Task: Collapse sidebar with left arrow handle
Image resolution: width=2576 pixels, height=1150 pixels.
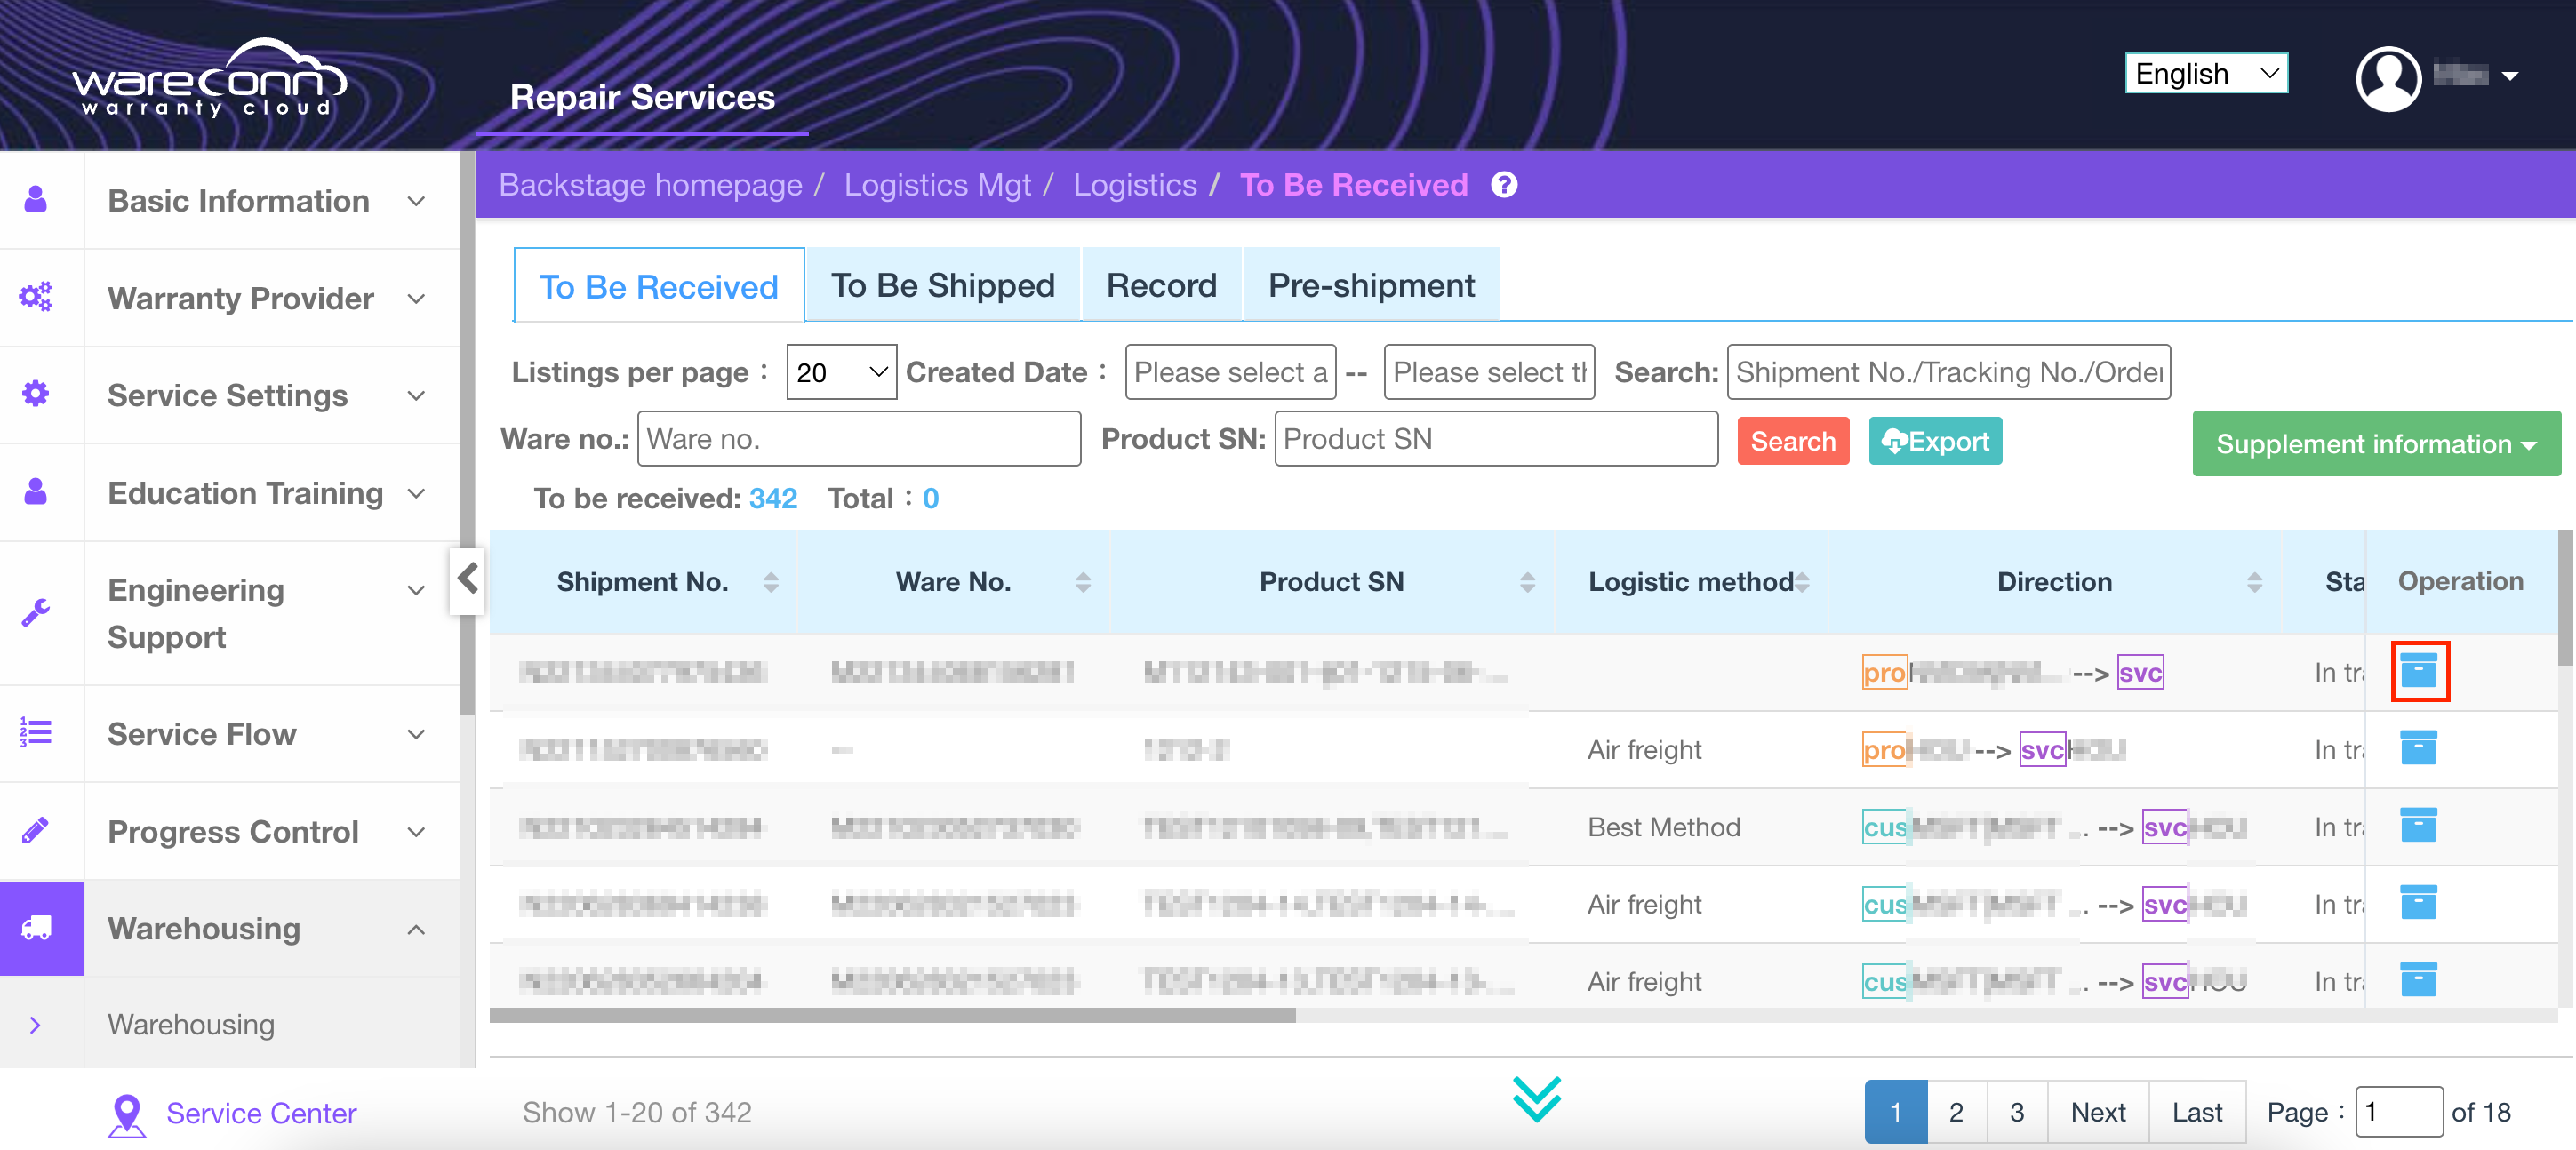Action: pos(468,578)
